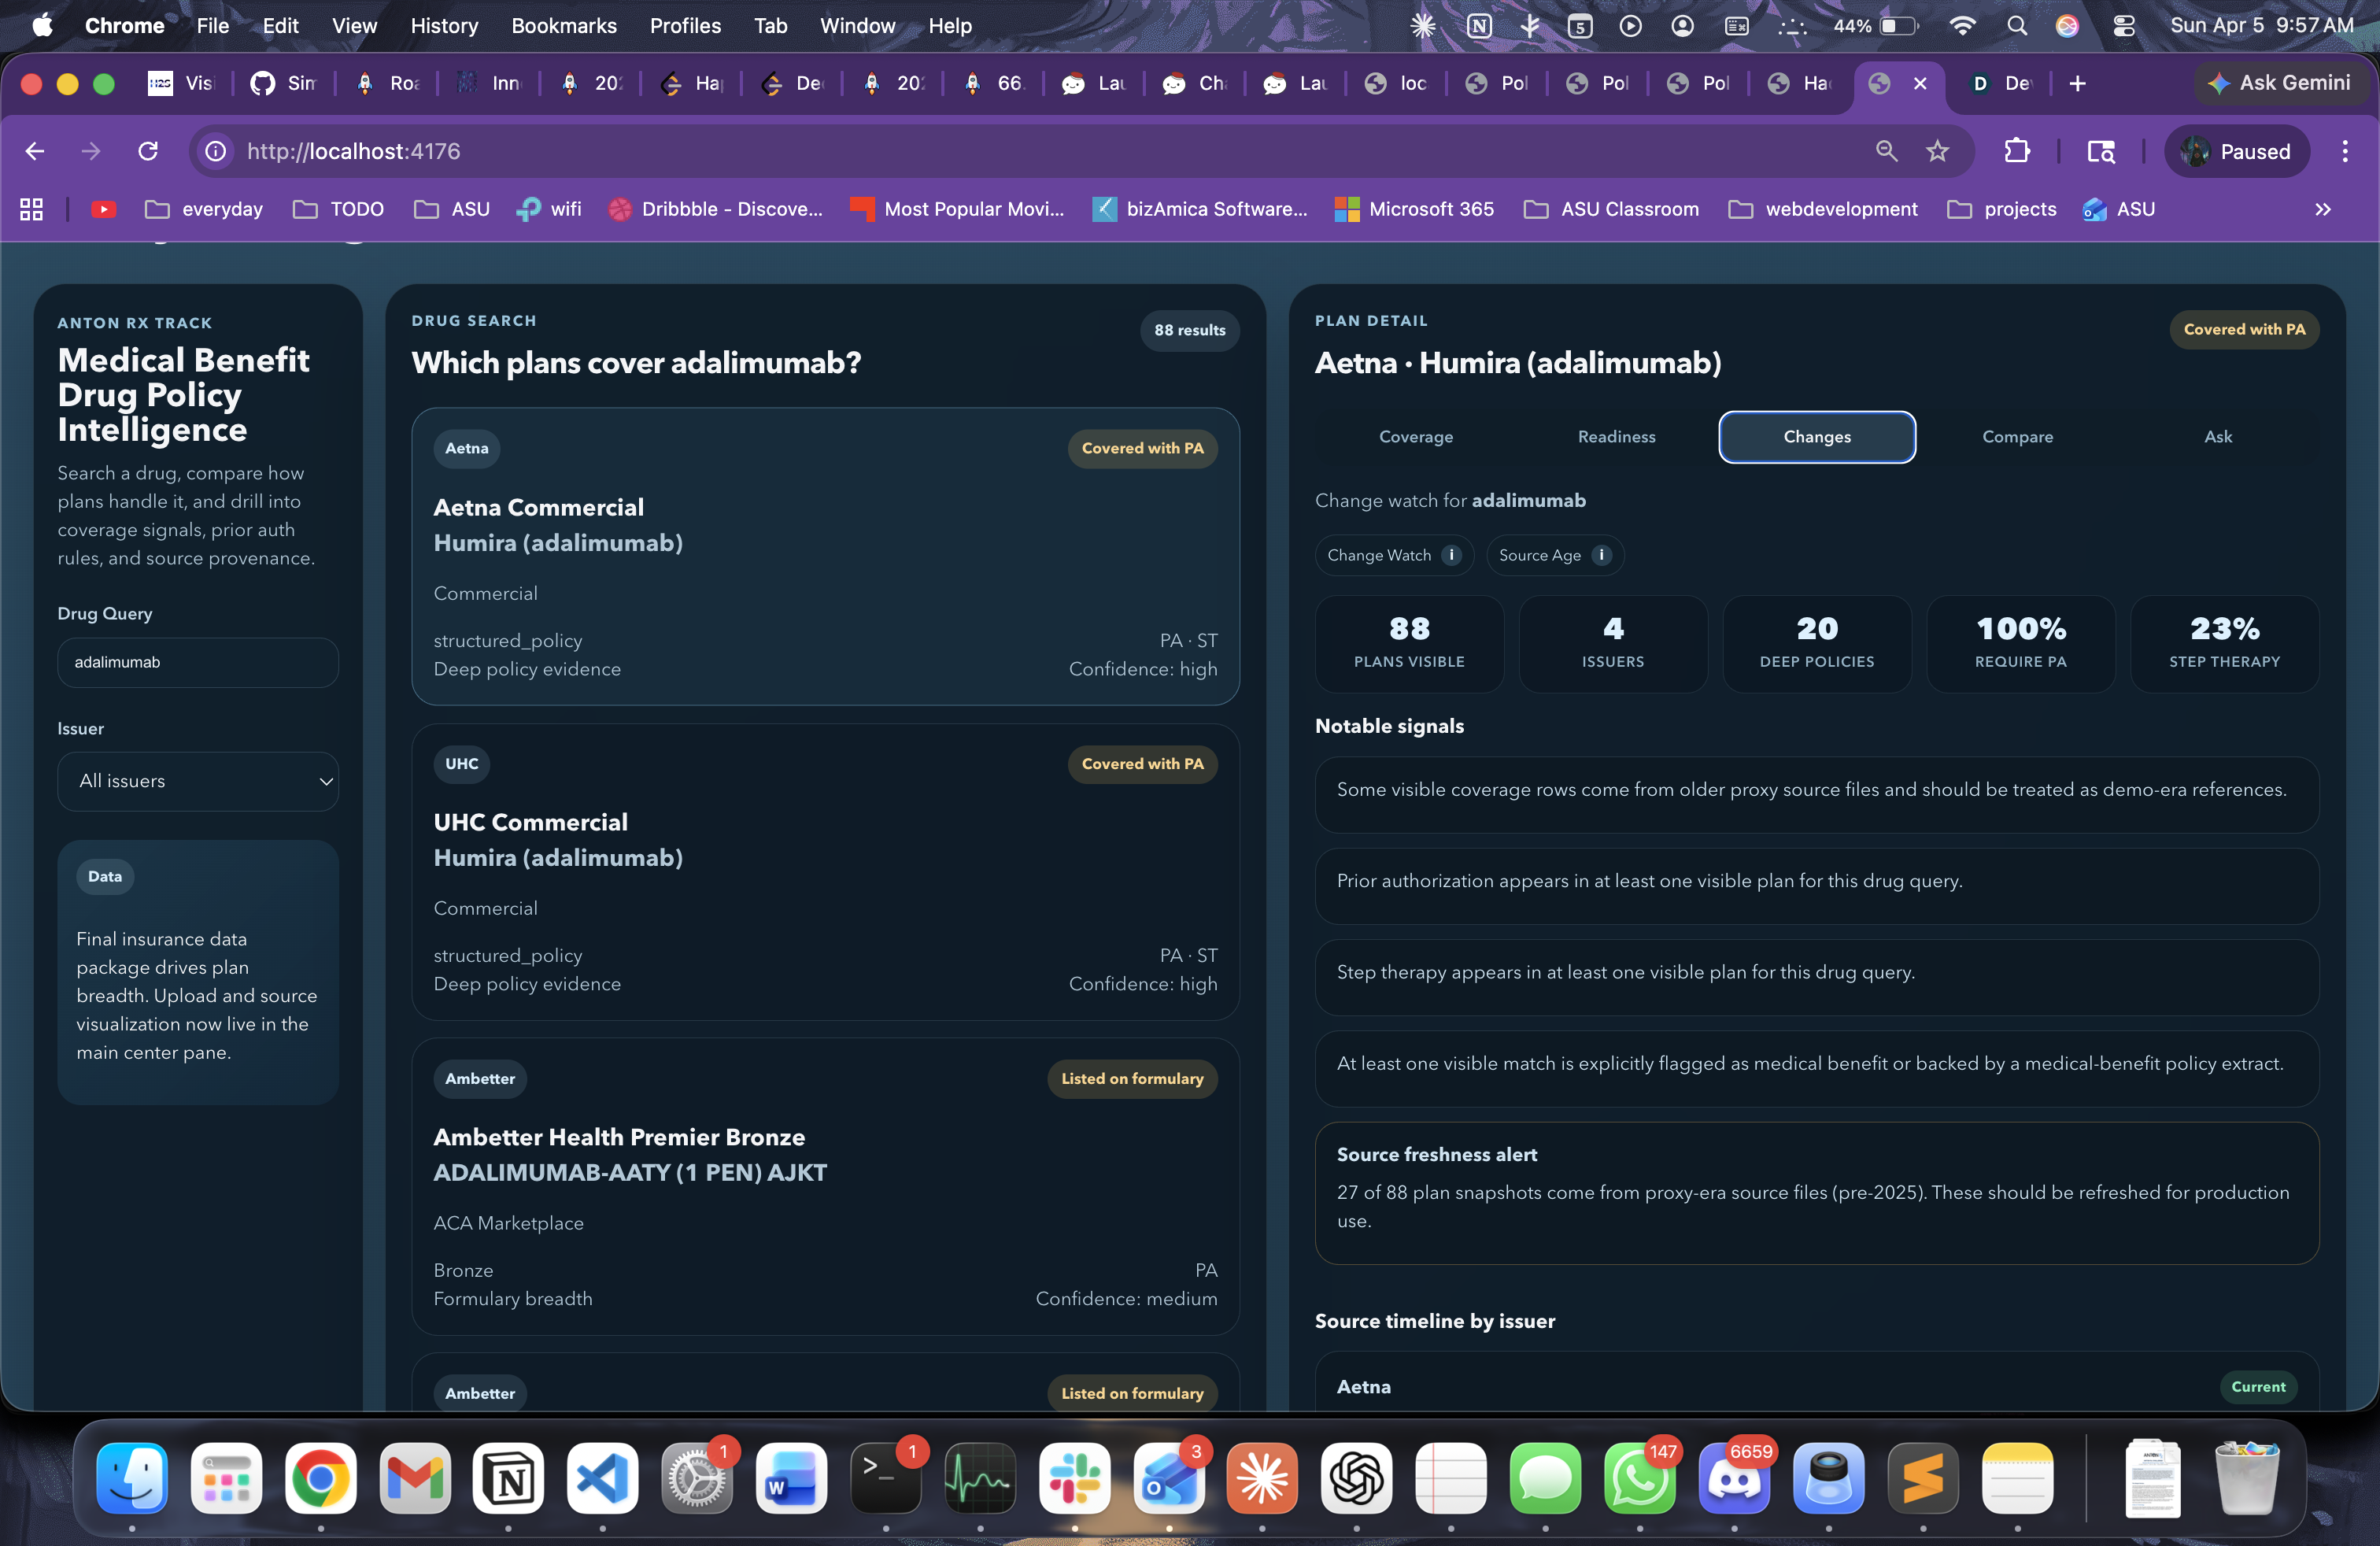Switch to the Compare tab

tap(2017, 437)
